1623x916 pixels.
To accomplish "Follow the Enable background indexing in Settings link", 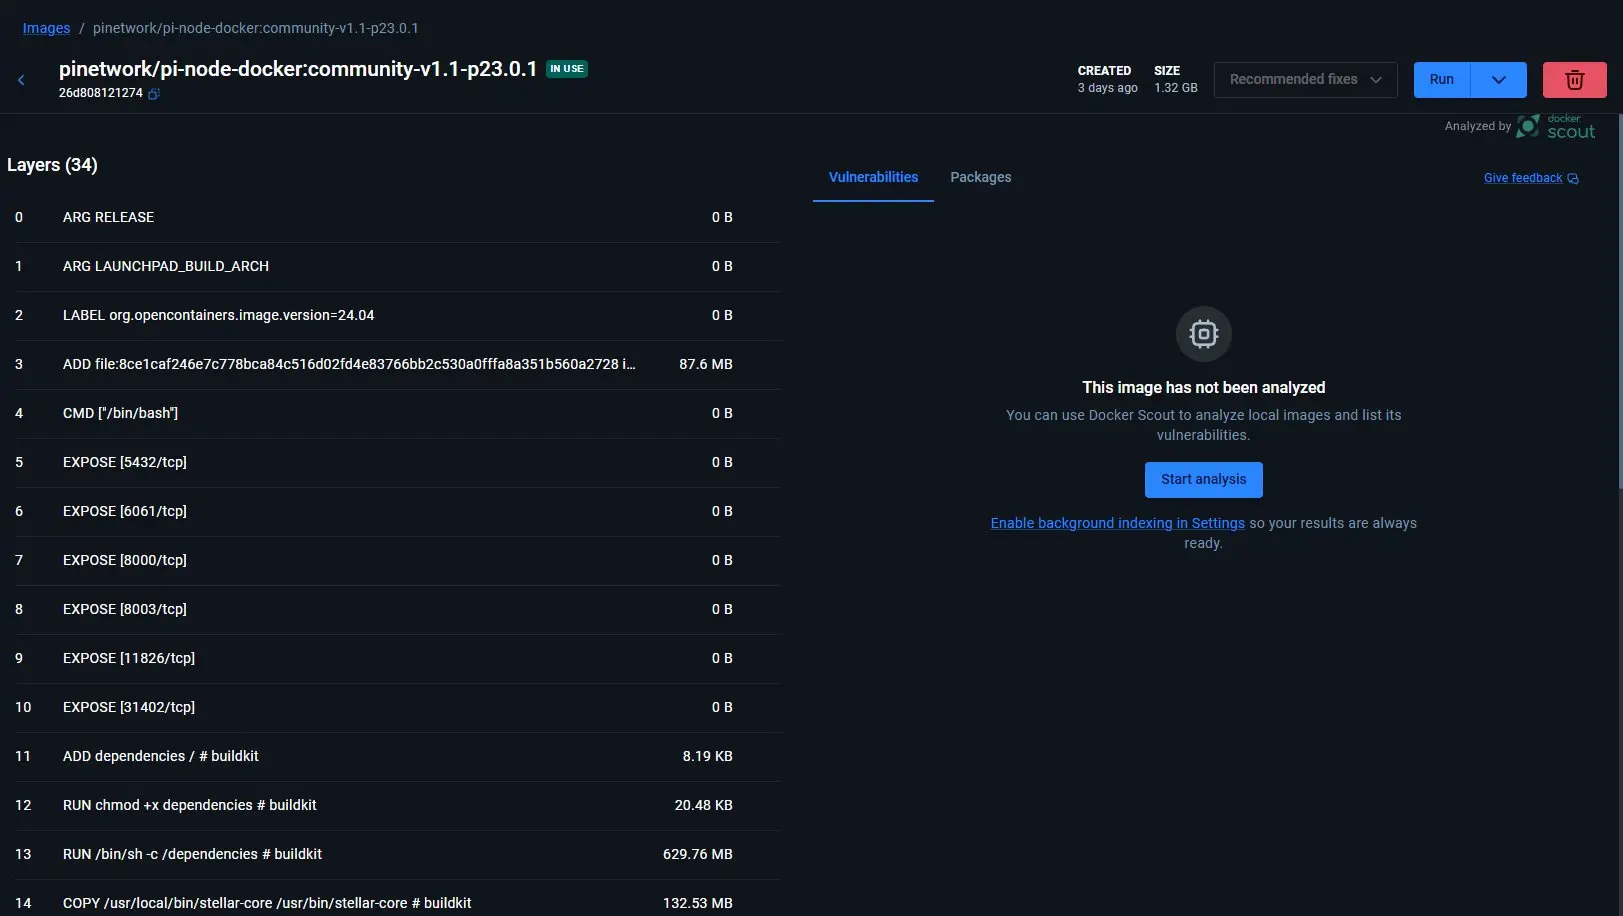I will tap(1118, 523).
